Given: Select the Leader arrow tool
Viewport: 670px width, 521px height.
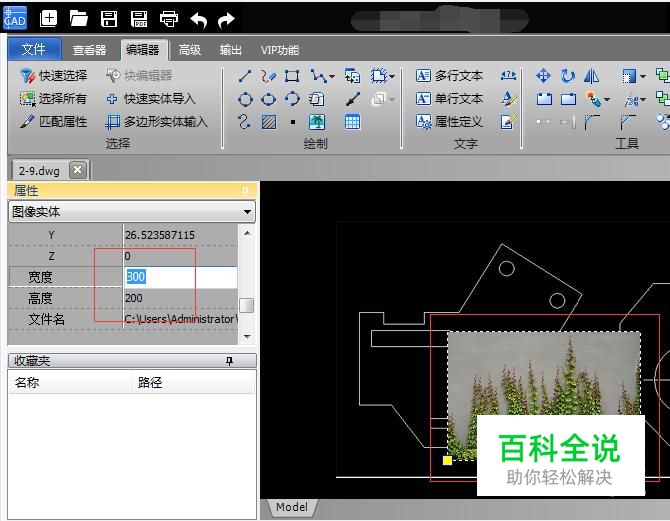Looking at the screenshot, I should point(353,99).
